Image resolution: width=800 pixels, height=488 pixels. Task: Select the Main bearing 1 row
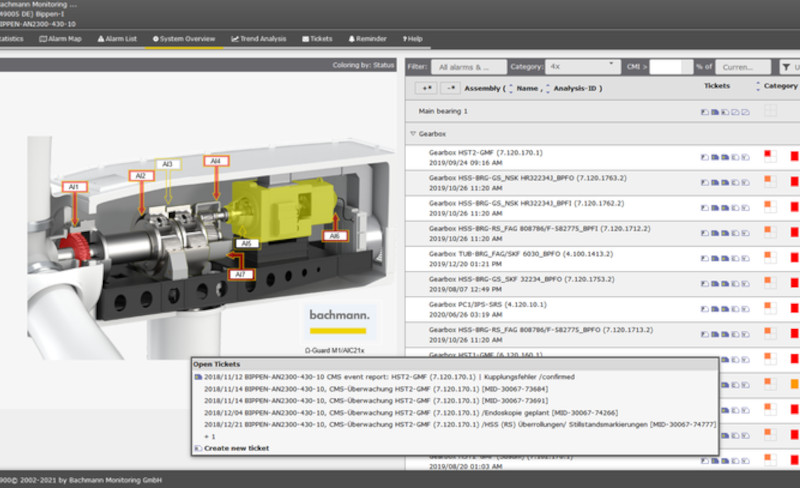[603, 111]
